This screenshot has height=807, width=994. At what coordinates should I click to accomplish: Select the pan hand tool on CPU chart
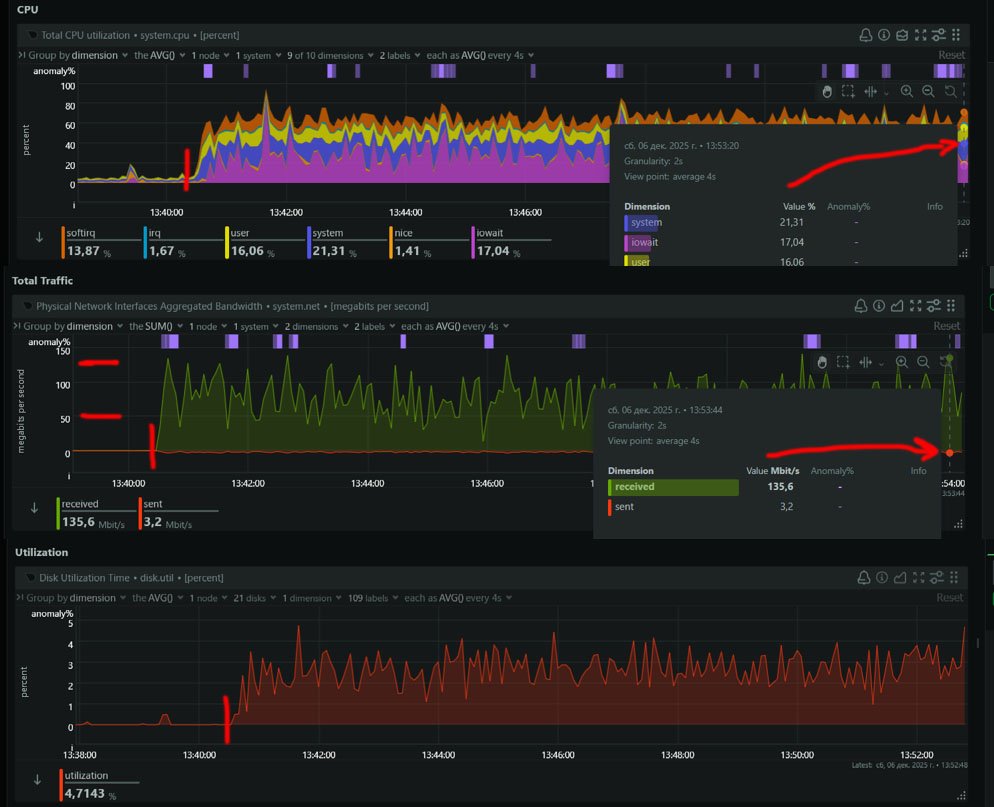click(827, 91)
